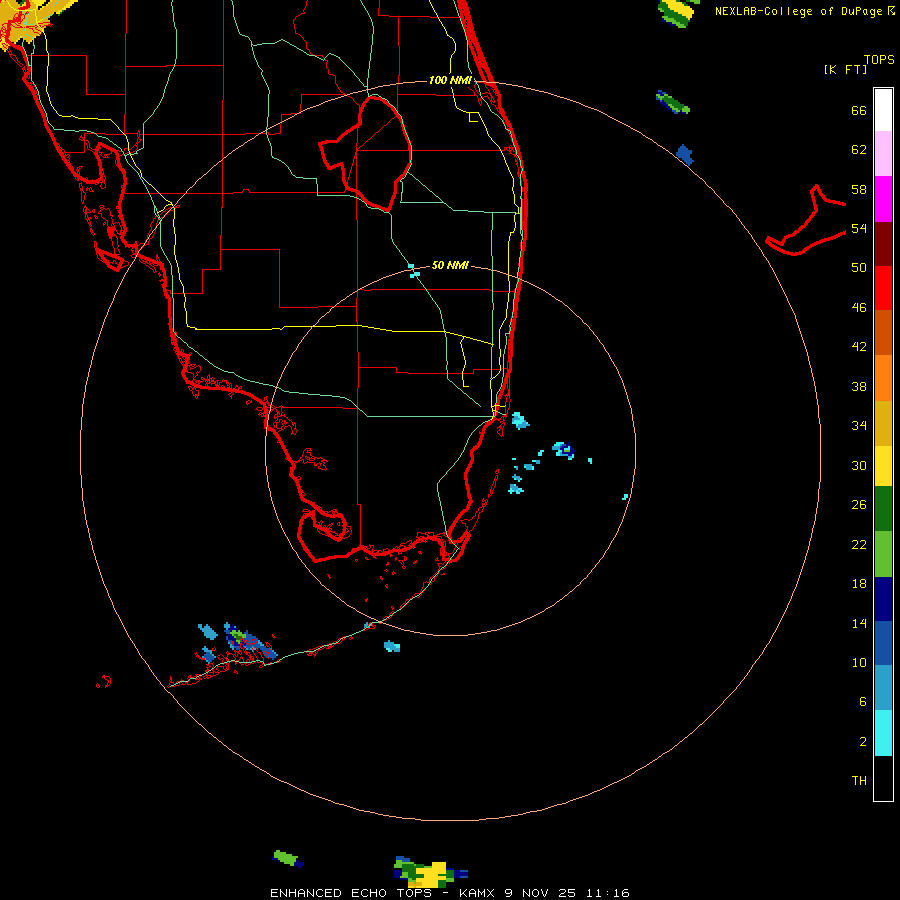900x900 pixels.
Task: Click the dark green legend swatch
Action: [x=883, y=509]
